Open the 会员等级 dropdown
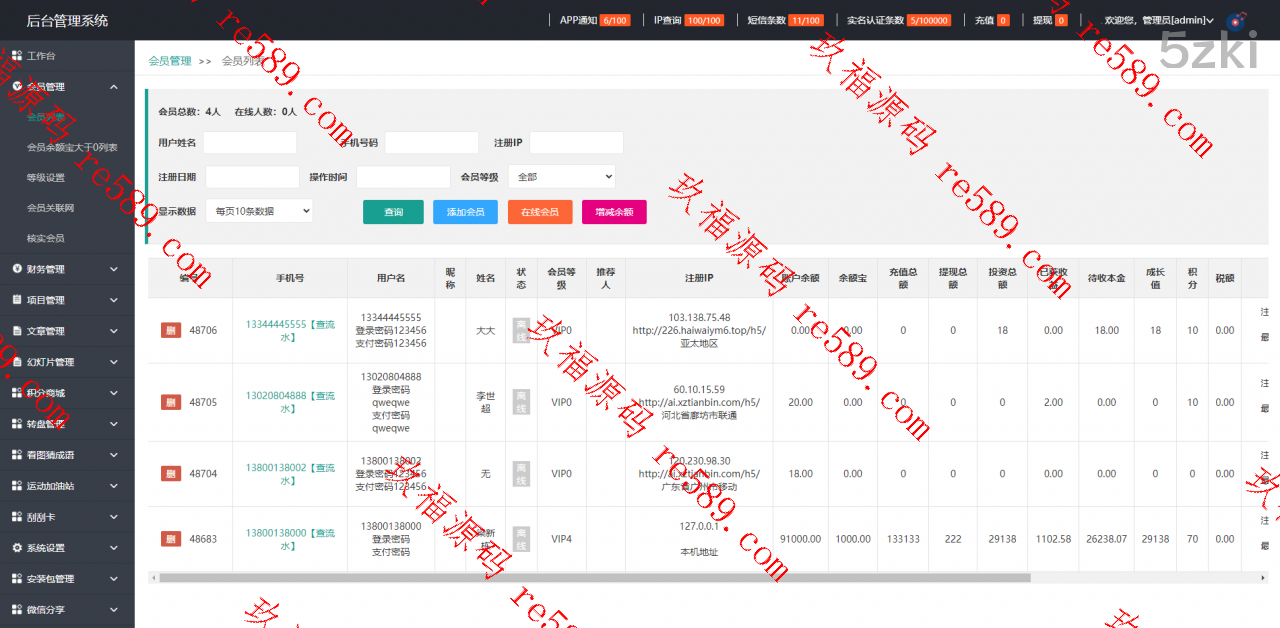 [x=561, y=177]
